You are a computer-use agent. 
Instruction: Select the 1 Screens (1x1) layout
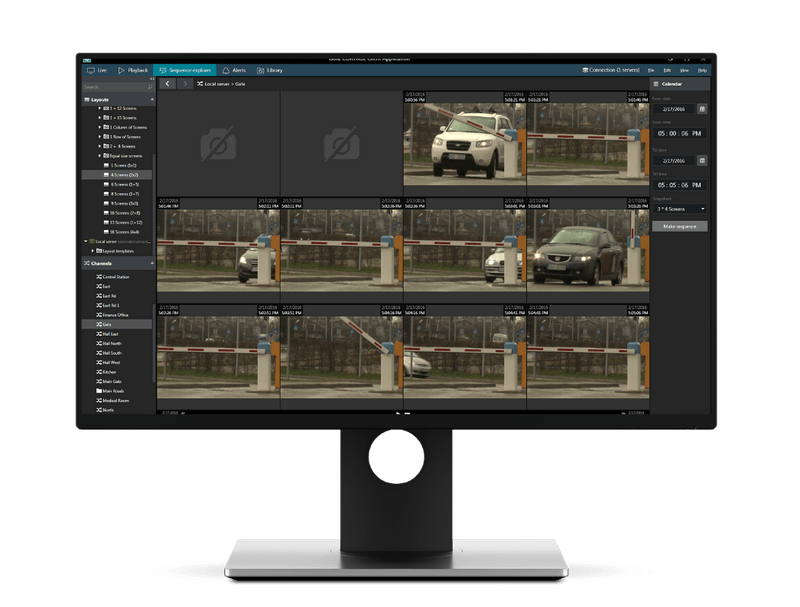[x=120, y=165]
